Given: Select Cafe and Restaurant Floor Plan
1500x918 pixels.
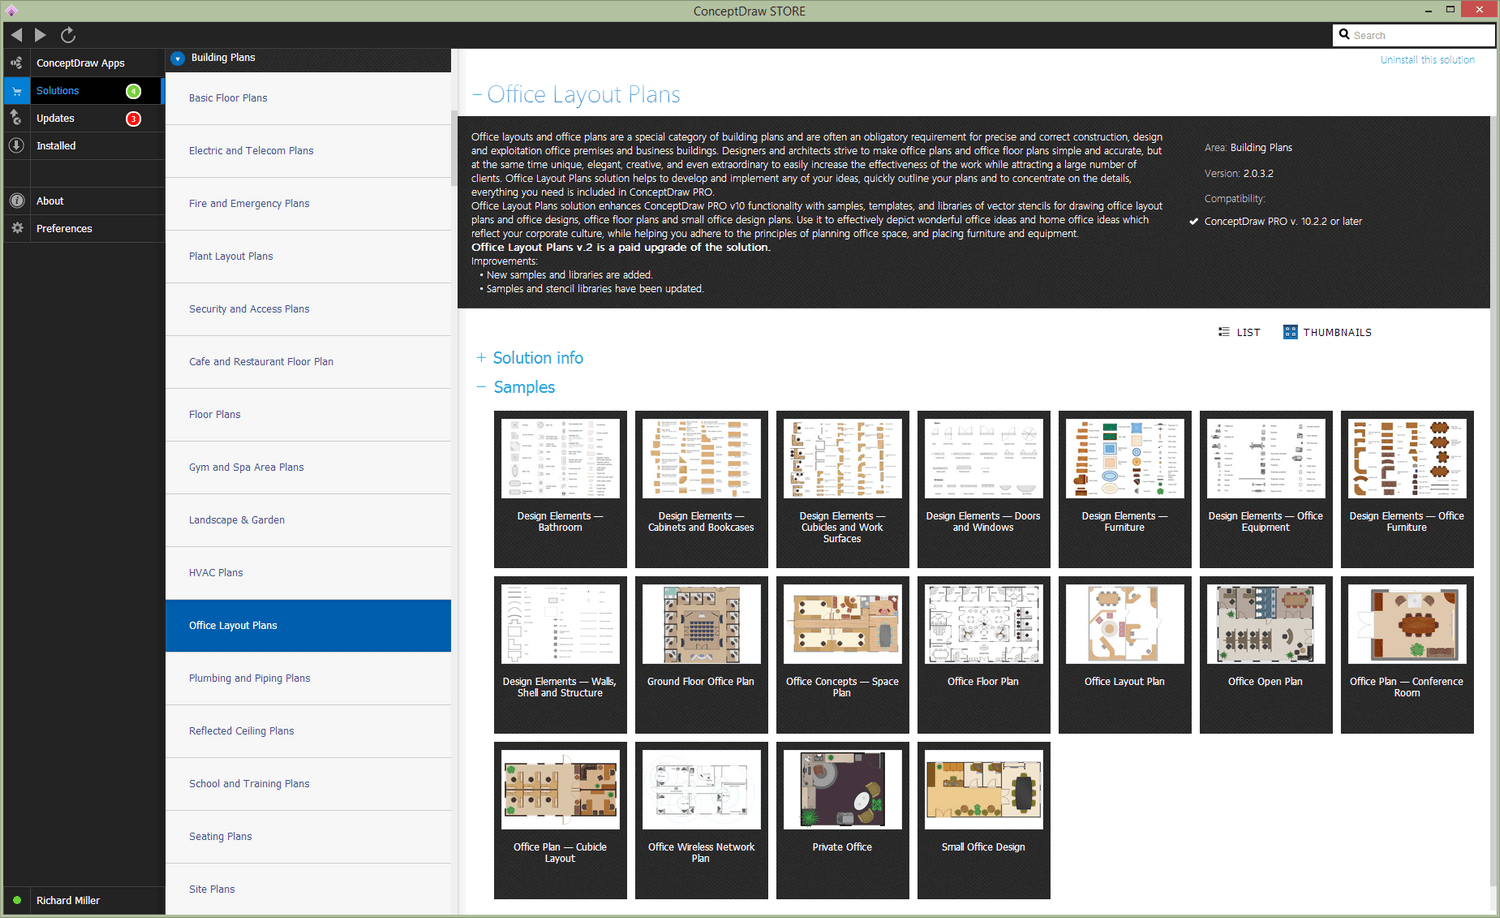Looking at the screenshot, I should (308, 362).
